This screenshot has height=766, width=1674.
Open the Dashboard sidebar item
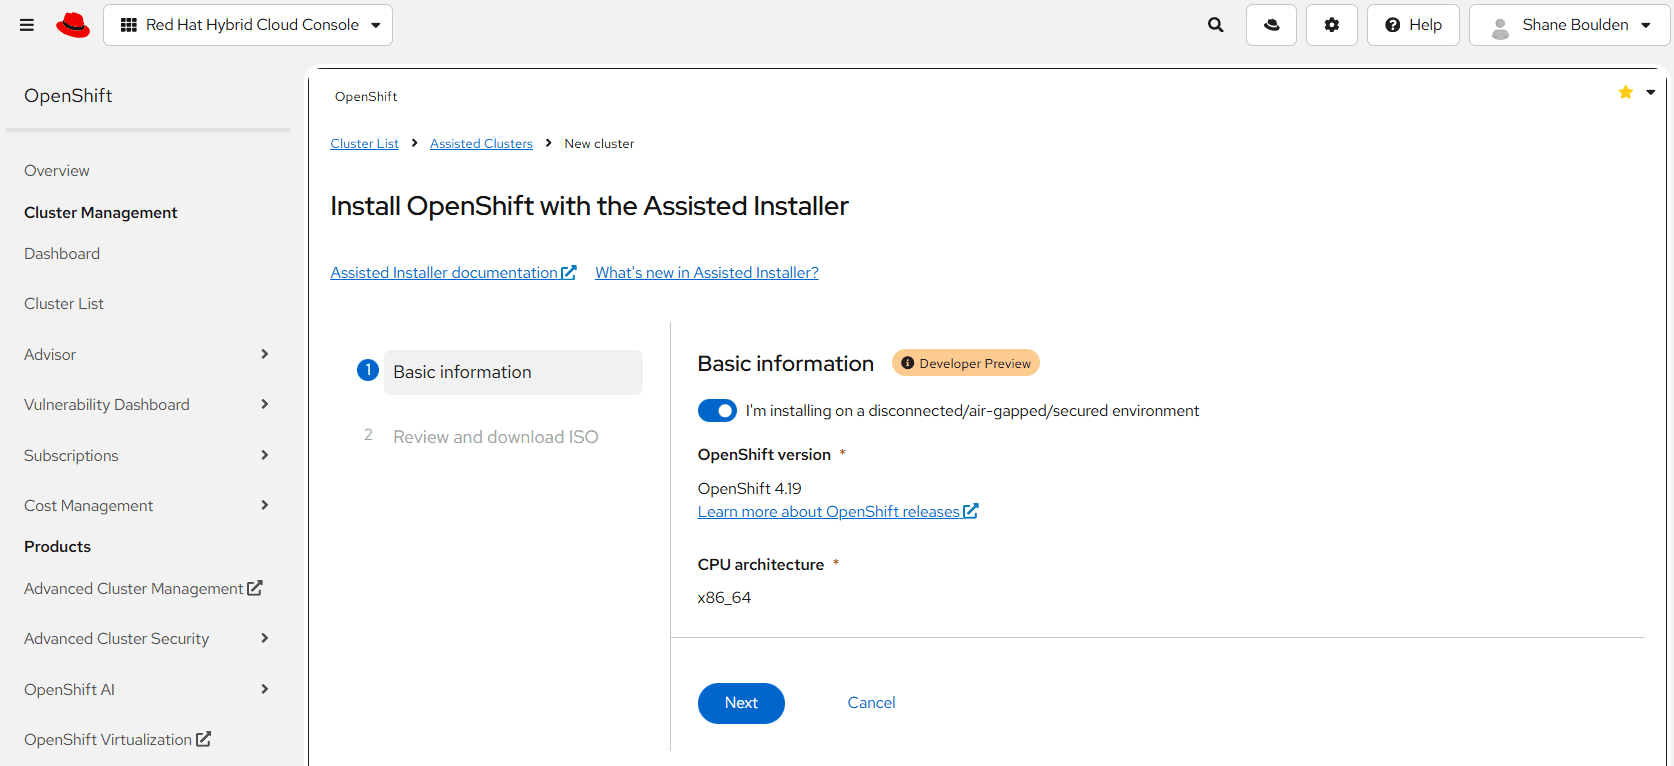coord(62,254)
